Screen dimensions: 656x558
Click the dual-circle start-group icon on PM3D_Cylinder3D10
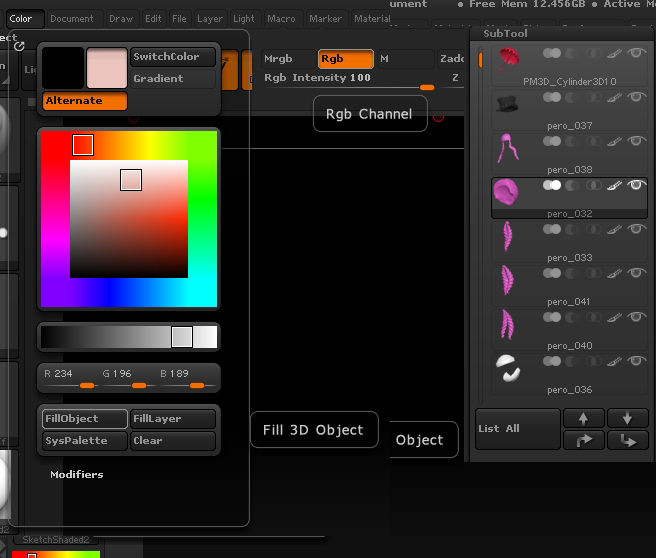coord(552,54)
